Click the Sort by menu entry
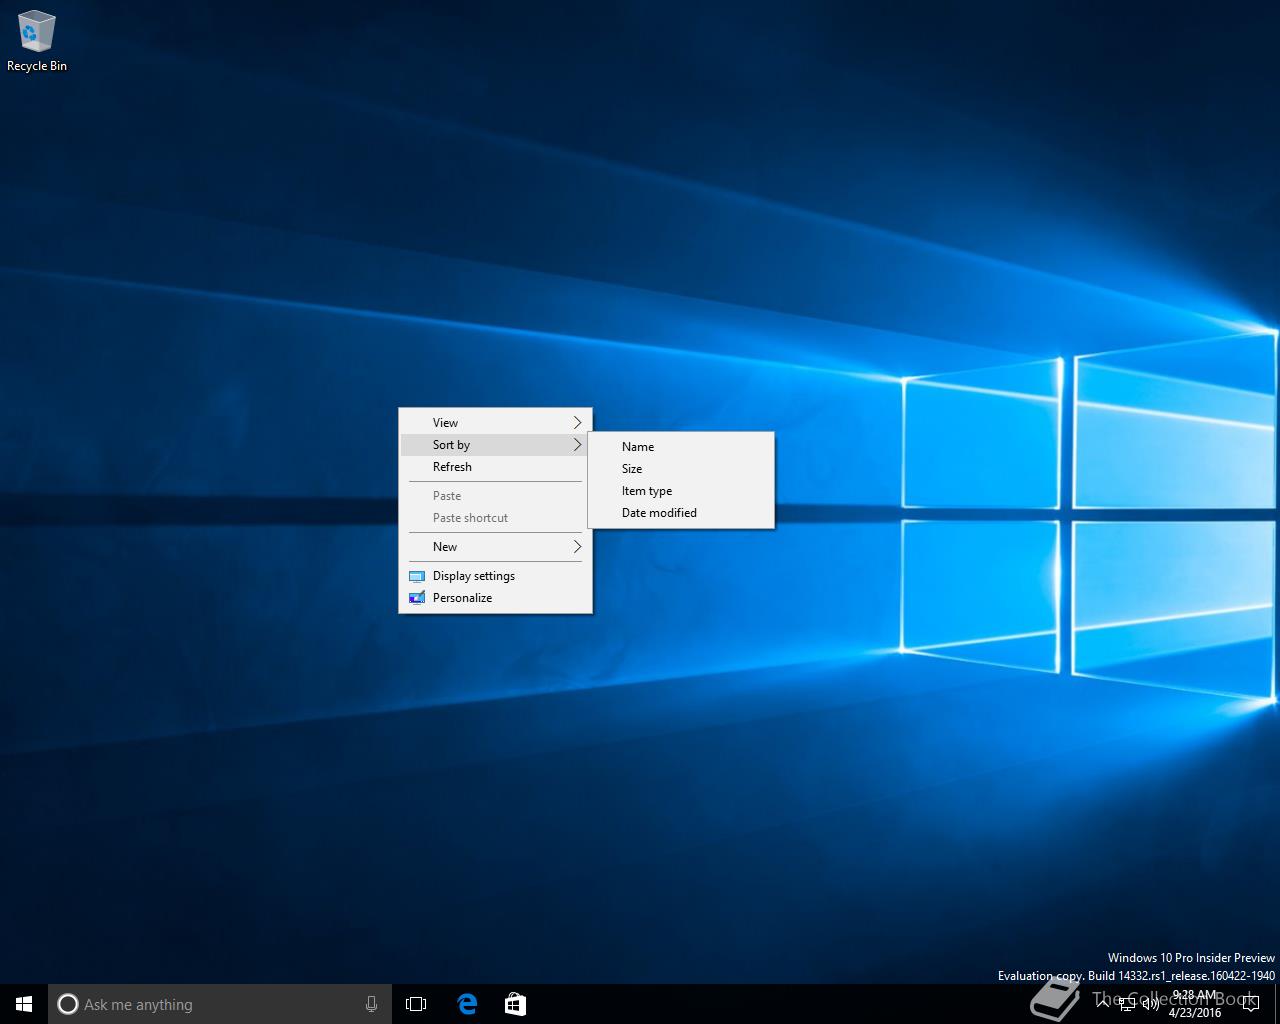The width and height of the screenshot is (1280, 1024). click(495, 445)
